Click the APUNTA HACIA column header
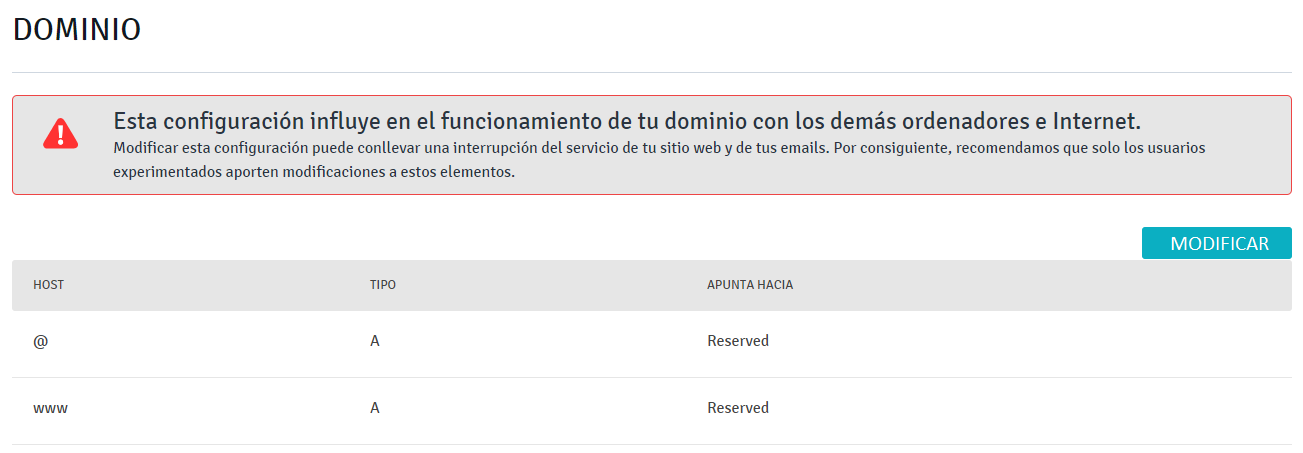Viewport: 1303px width, 453px height. pos(750,285)
